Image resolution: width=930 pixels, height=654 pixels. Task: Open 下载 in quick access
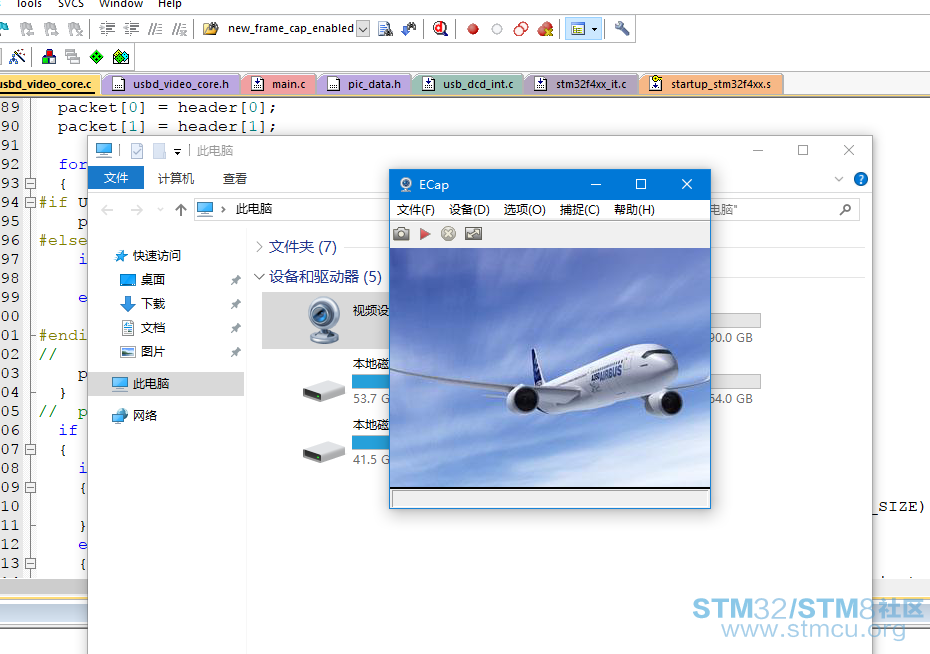click(x=152, y=304)
